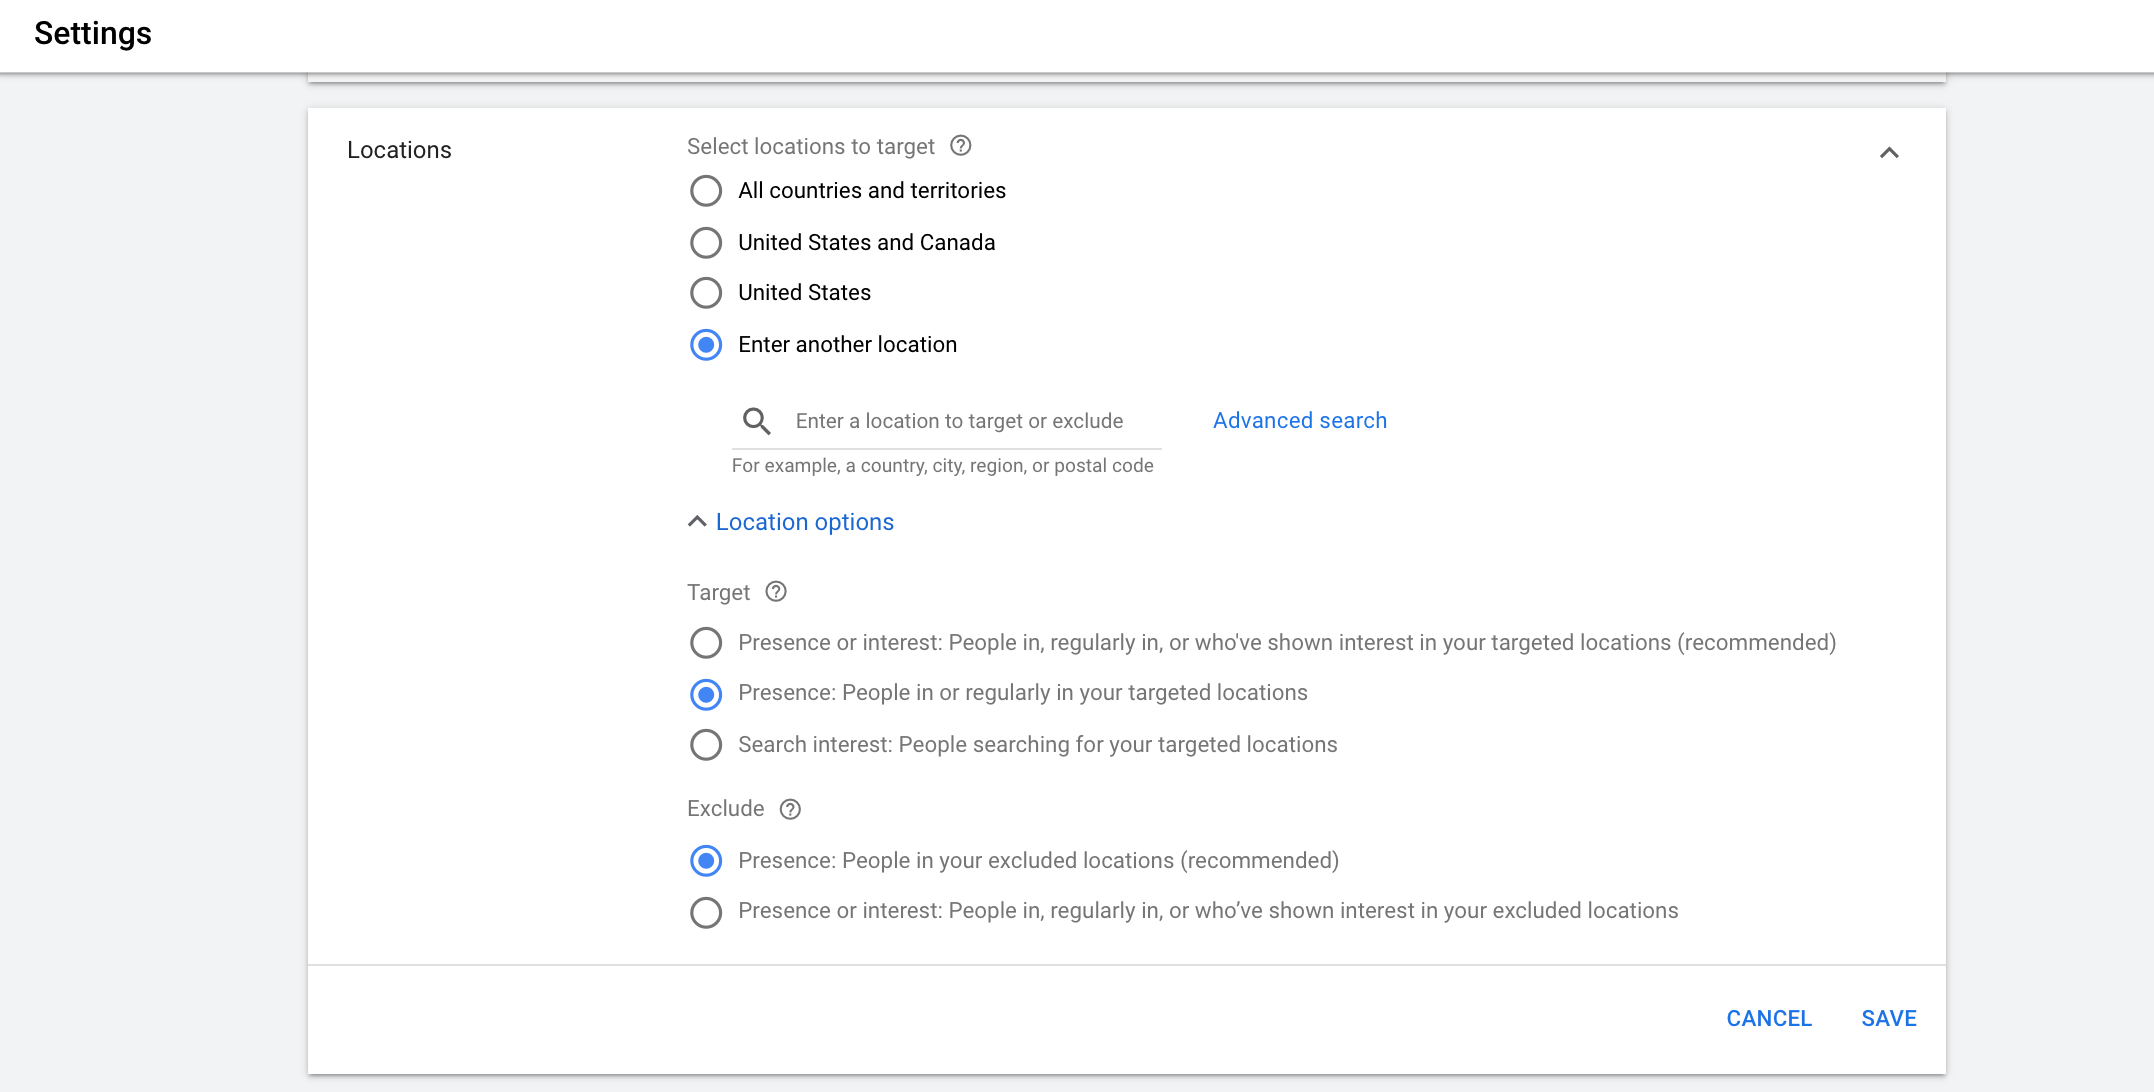2154x1092 pixels.
Task: Select Presence: People in targeted locations
Action: tap(706, 694)
